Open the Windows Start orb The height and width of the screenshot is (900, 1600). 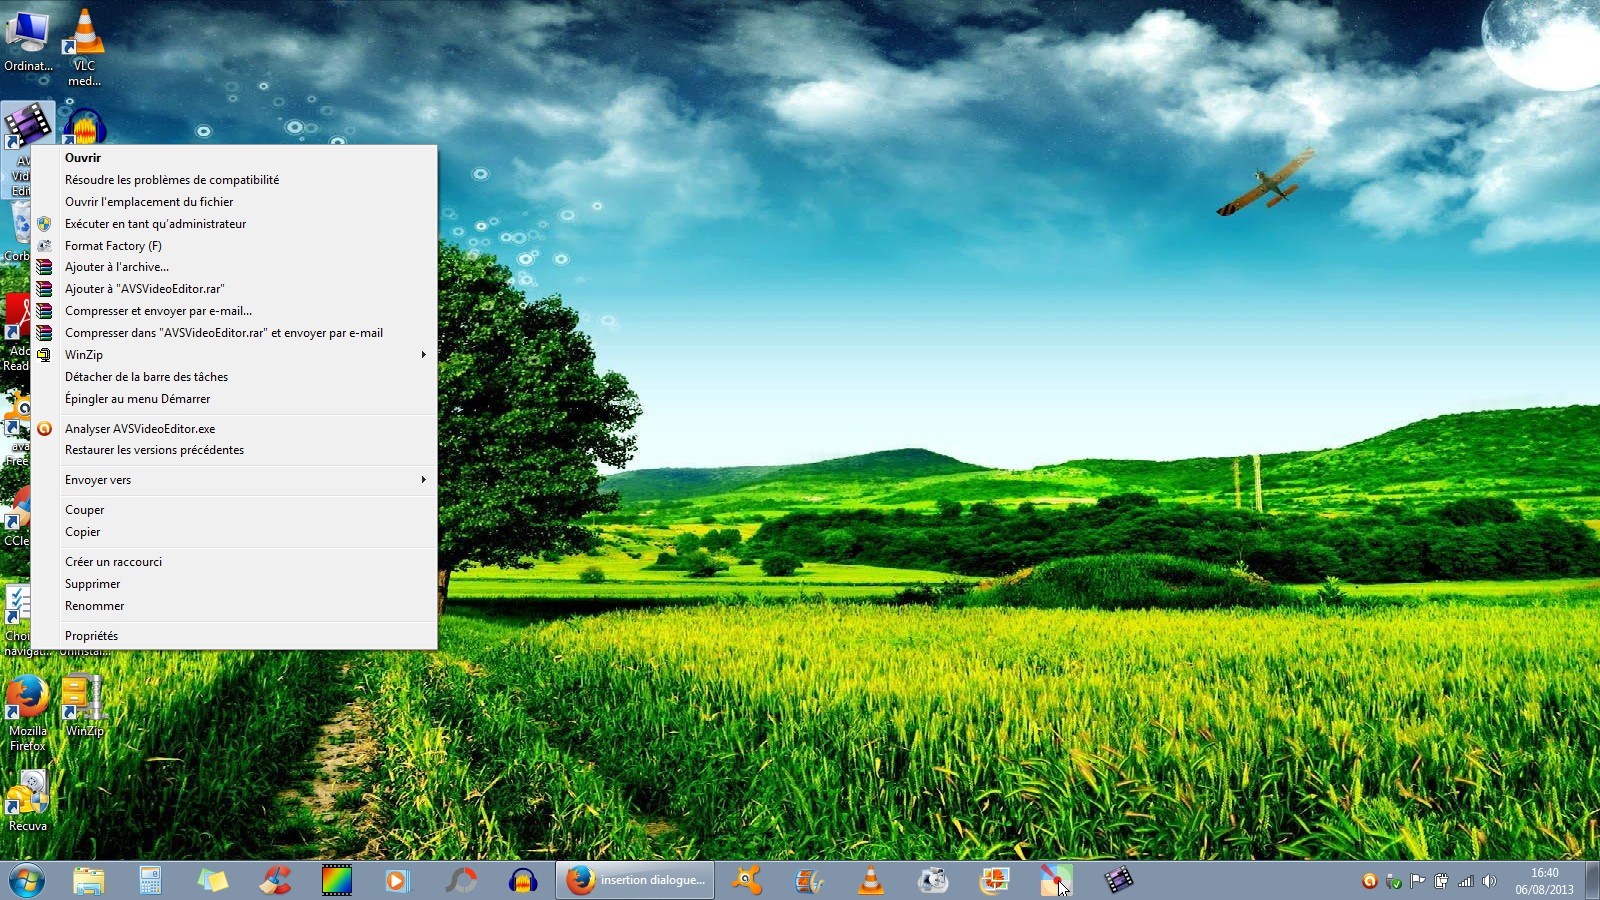[x=26, y=881]
